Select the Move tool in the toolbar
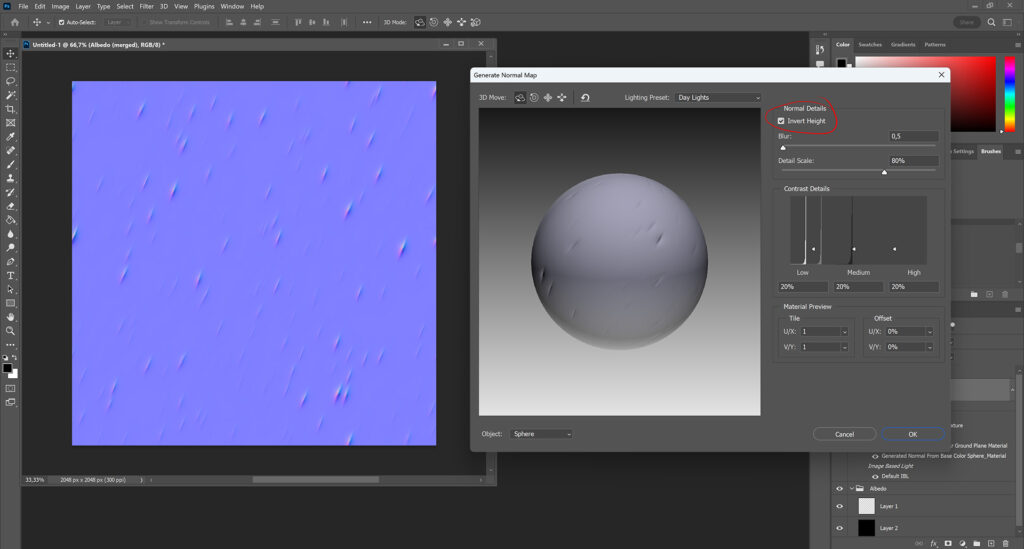The height and width of the screenshot is (549, 1024). pyautogui.click(x=11, y=53)
